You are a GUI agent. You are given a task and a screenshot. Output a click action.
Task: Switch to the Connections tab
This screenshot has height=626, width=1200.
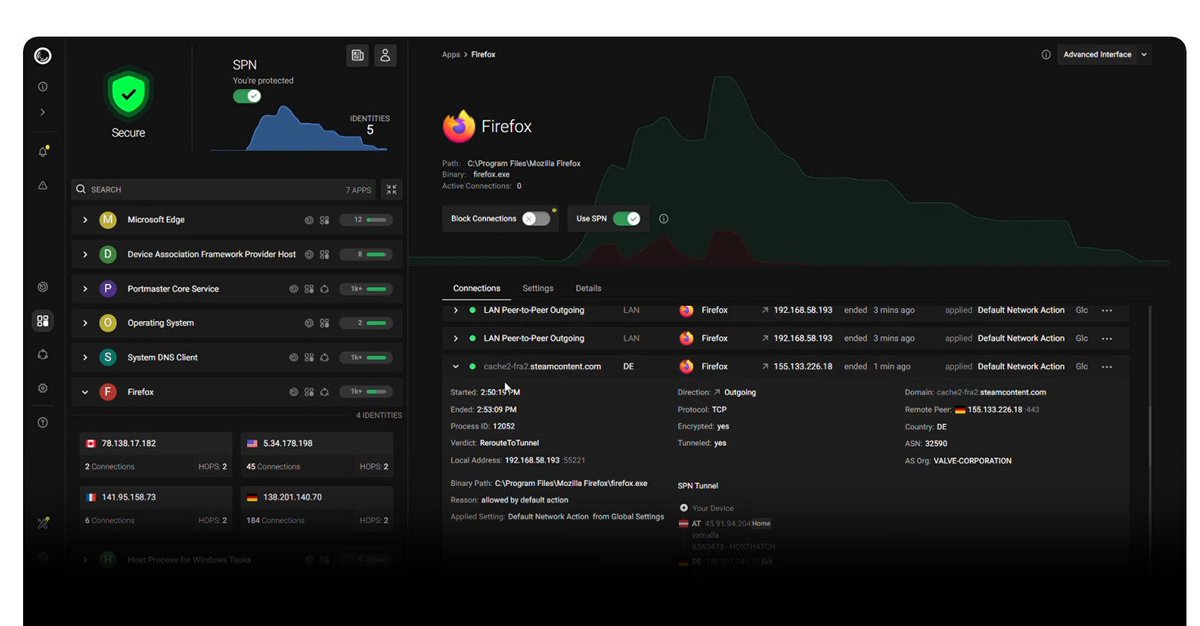pos(476,288)
